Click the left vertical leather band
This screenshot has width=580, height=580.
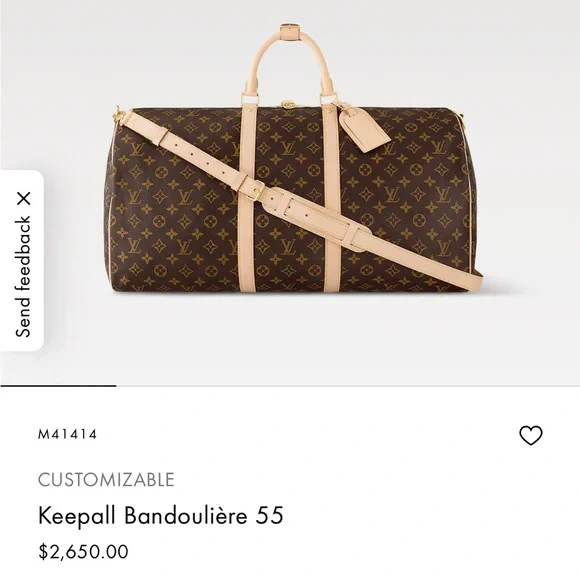point(246,200)
